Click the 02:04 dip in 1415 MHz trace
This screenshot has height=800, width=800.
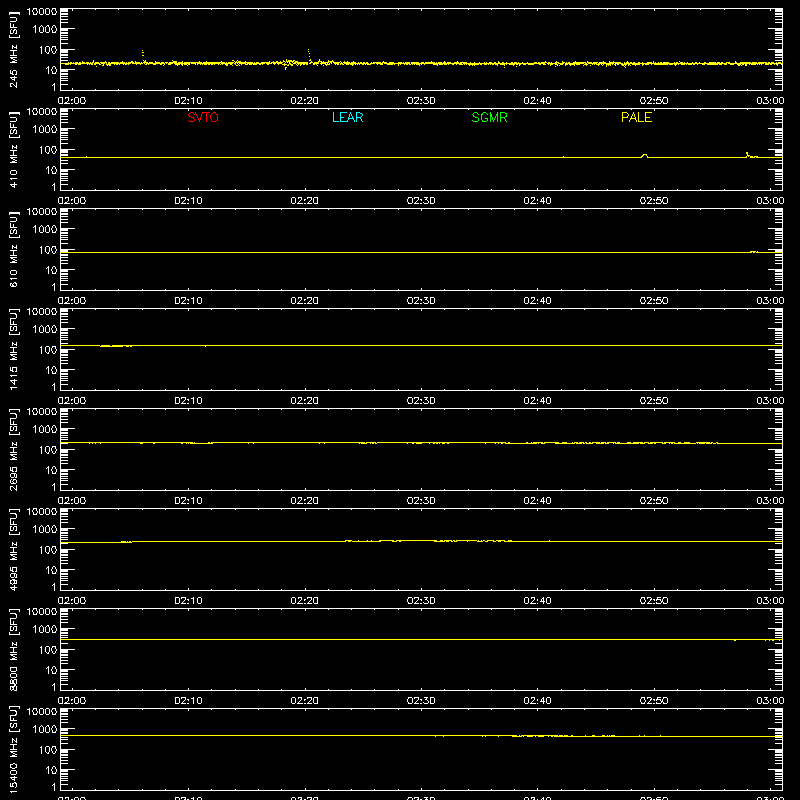click(116, 346)
